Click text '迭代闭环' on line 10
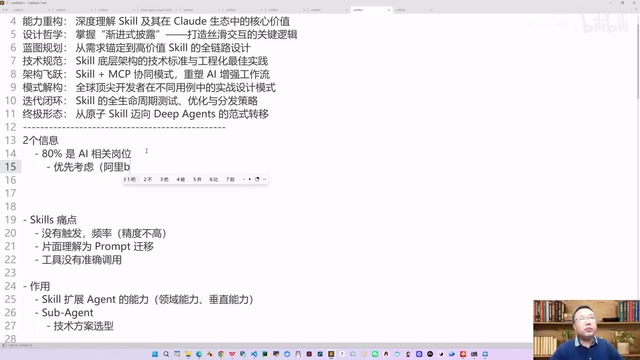The image size is (640, 360). 42,101
